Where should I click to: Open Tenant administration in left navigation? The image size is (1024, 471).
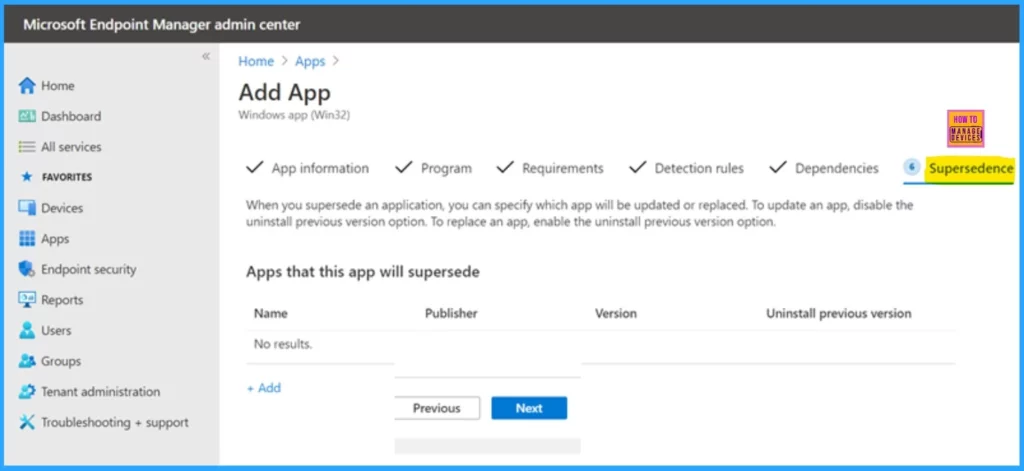101,392
